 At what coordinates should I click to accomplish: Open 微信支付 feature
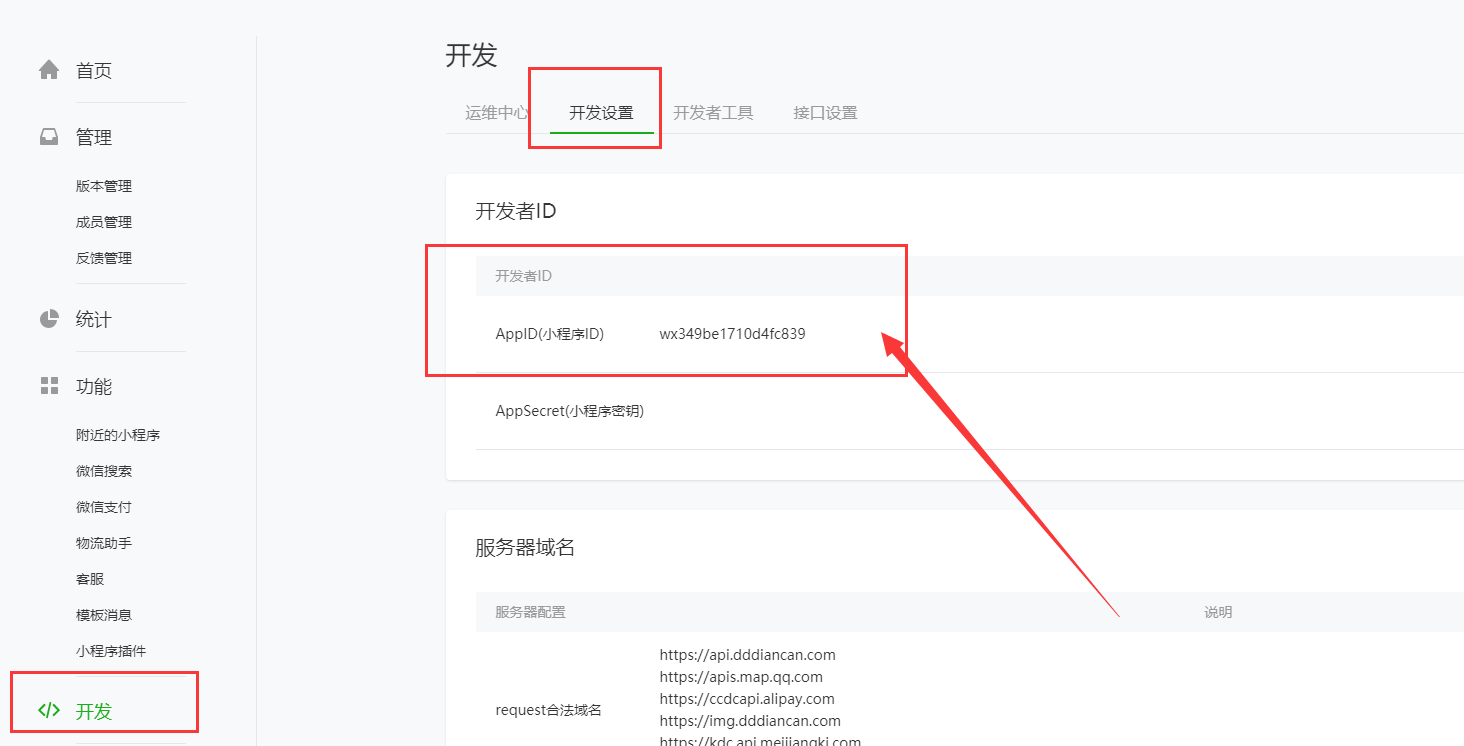click(104, 507)
